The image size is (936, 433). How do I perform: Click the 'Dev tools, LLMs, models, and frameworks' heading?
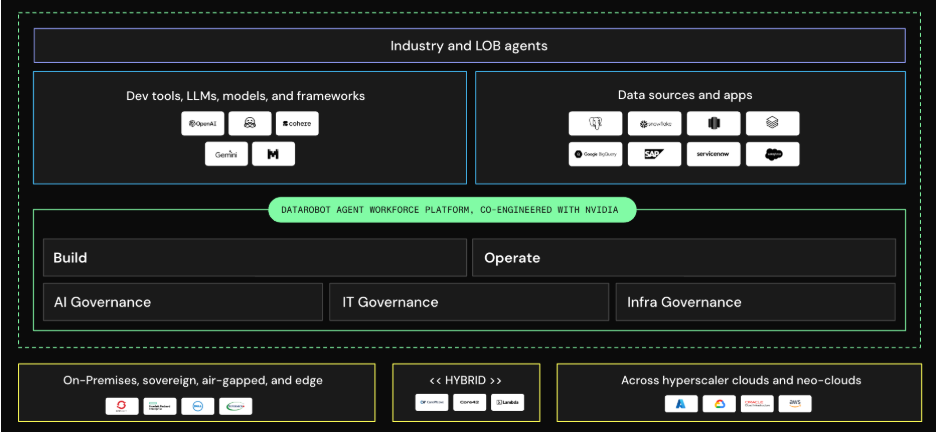245,96
